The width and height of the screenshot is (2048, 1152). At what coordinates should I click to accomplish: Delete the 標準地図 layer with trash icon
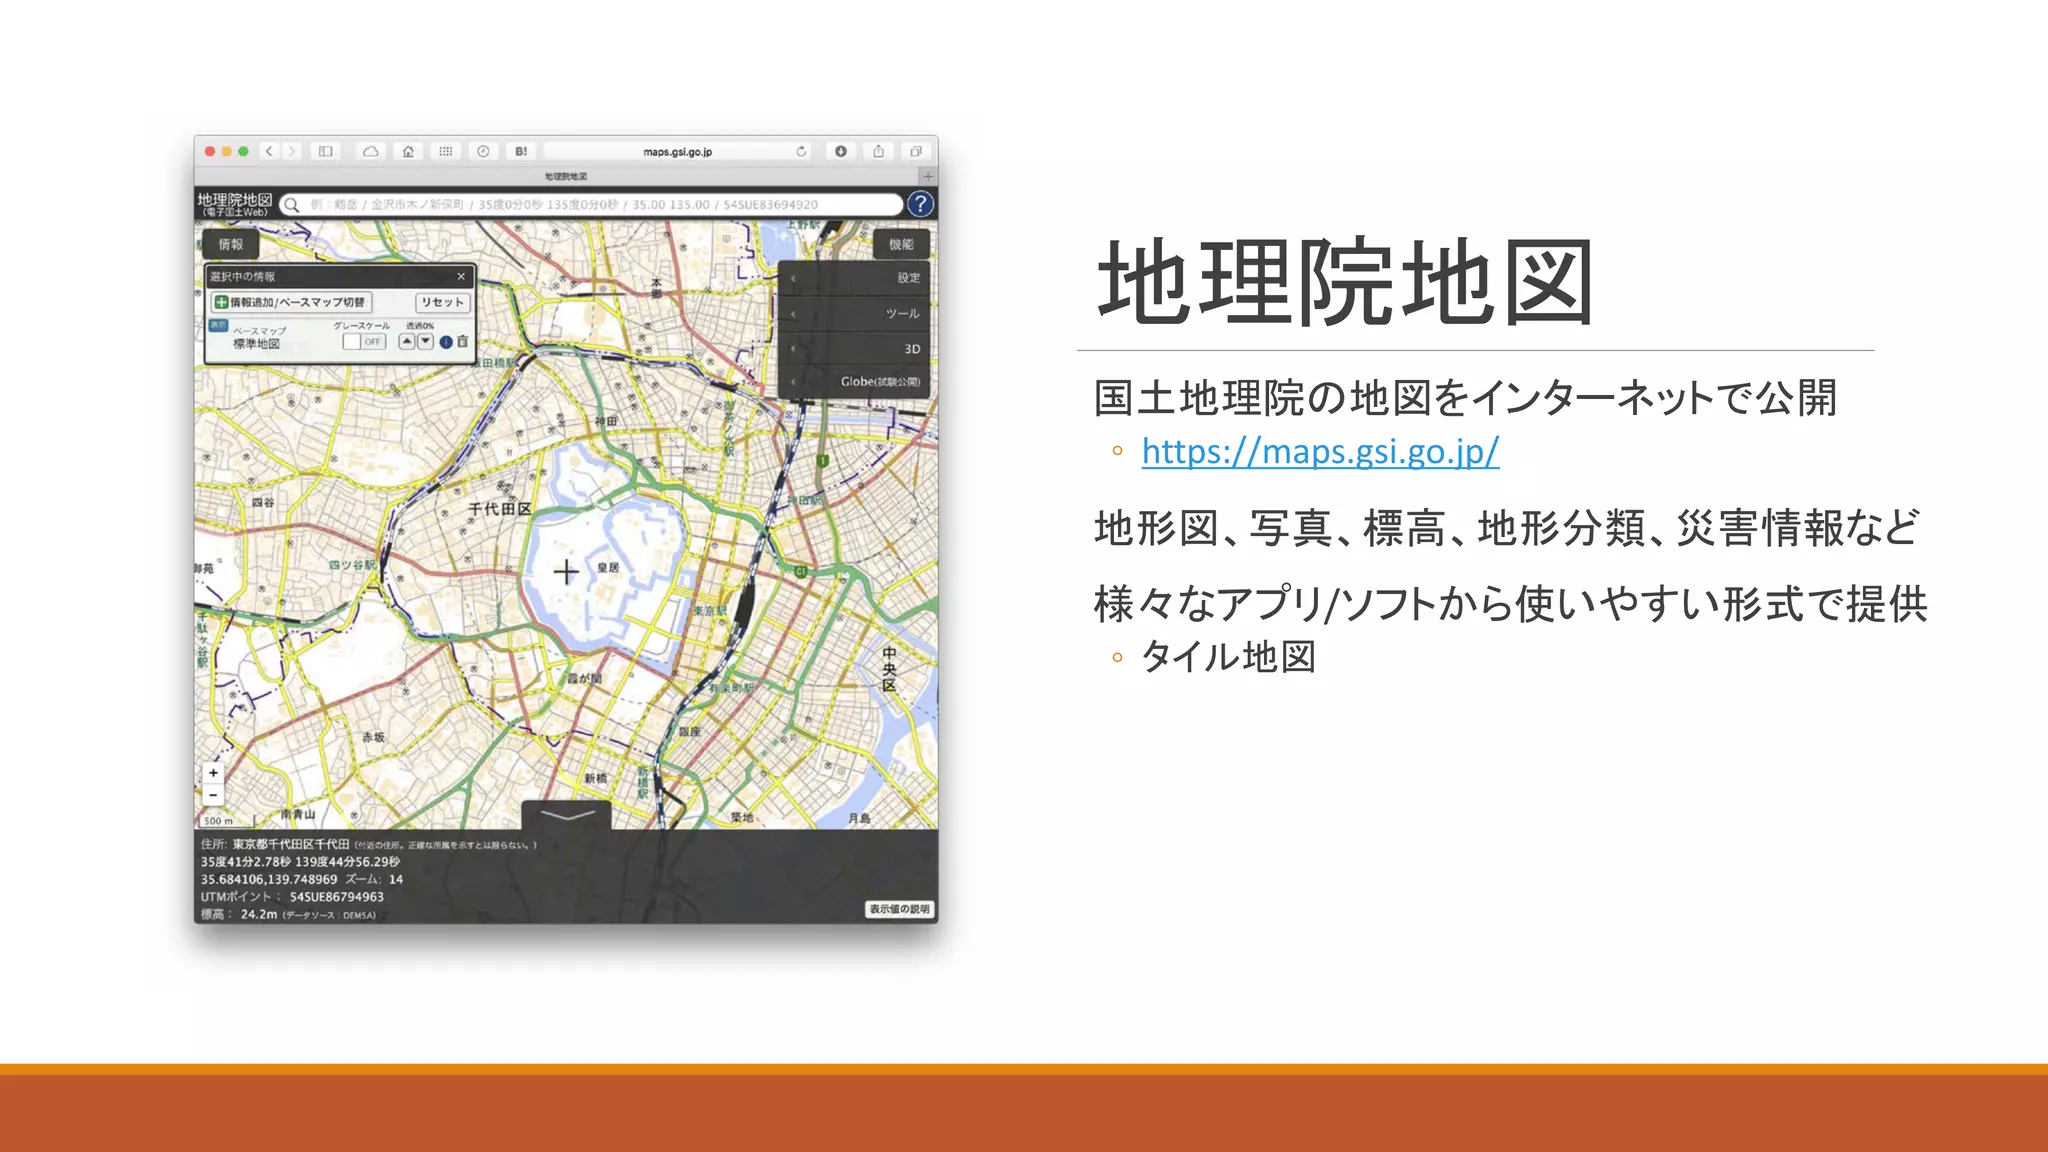click(x=462, y=341)
